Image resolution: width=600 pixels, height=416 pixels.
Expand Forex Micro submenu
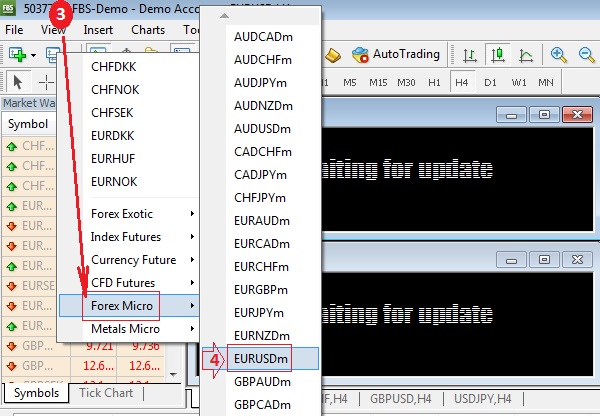coord(129,305)
